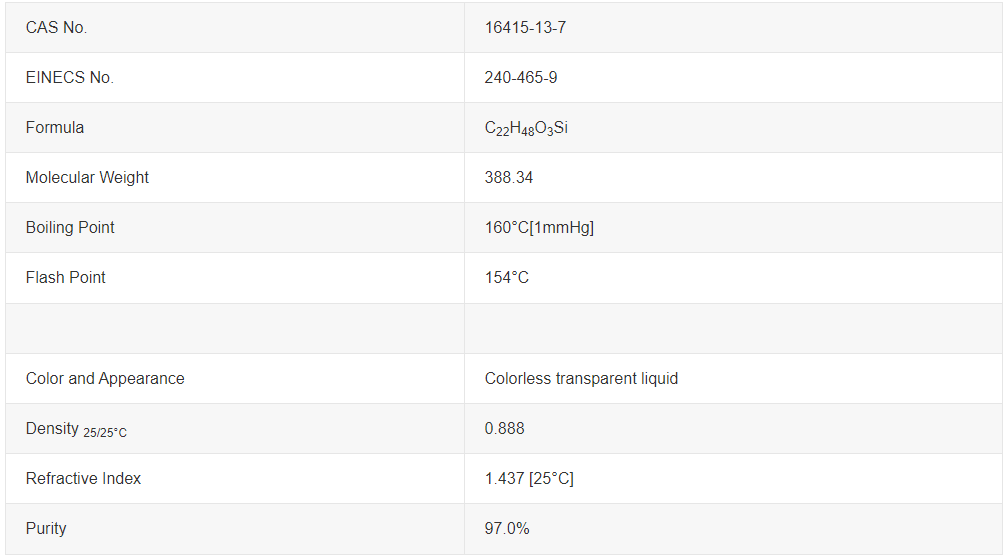Viewport: 1008px width, 560px height.
Task: Select the CAS number 16415-13-7
Action: [525, 28]
